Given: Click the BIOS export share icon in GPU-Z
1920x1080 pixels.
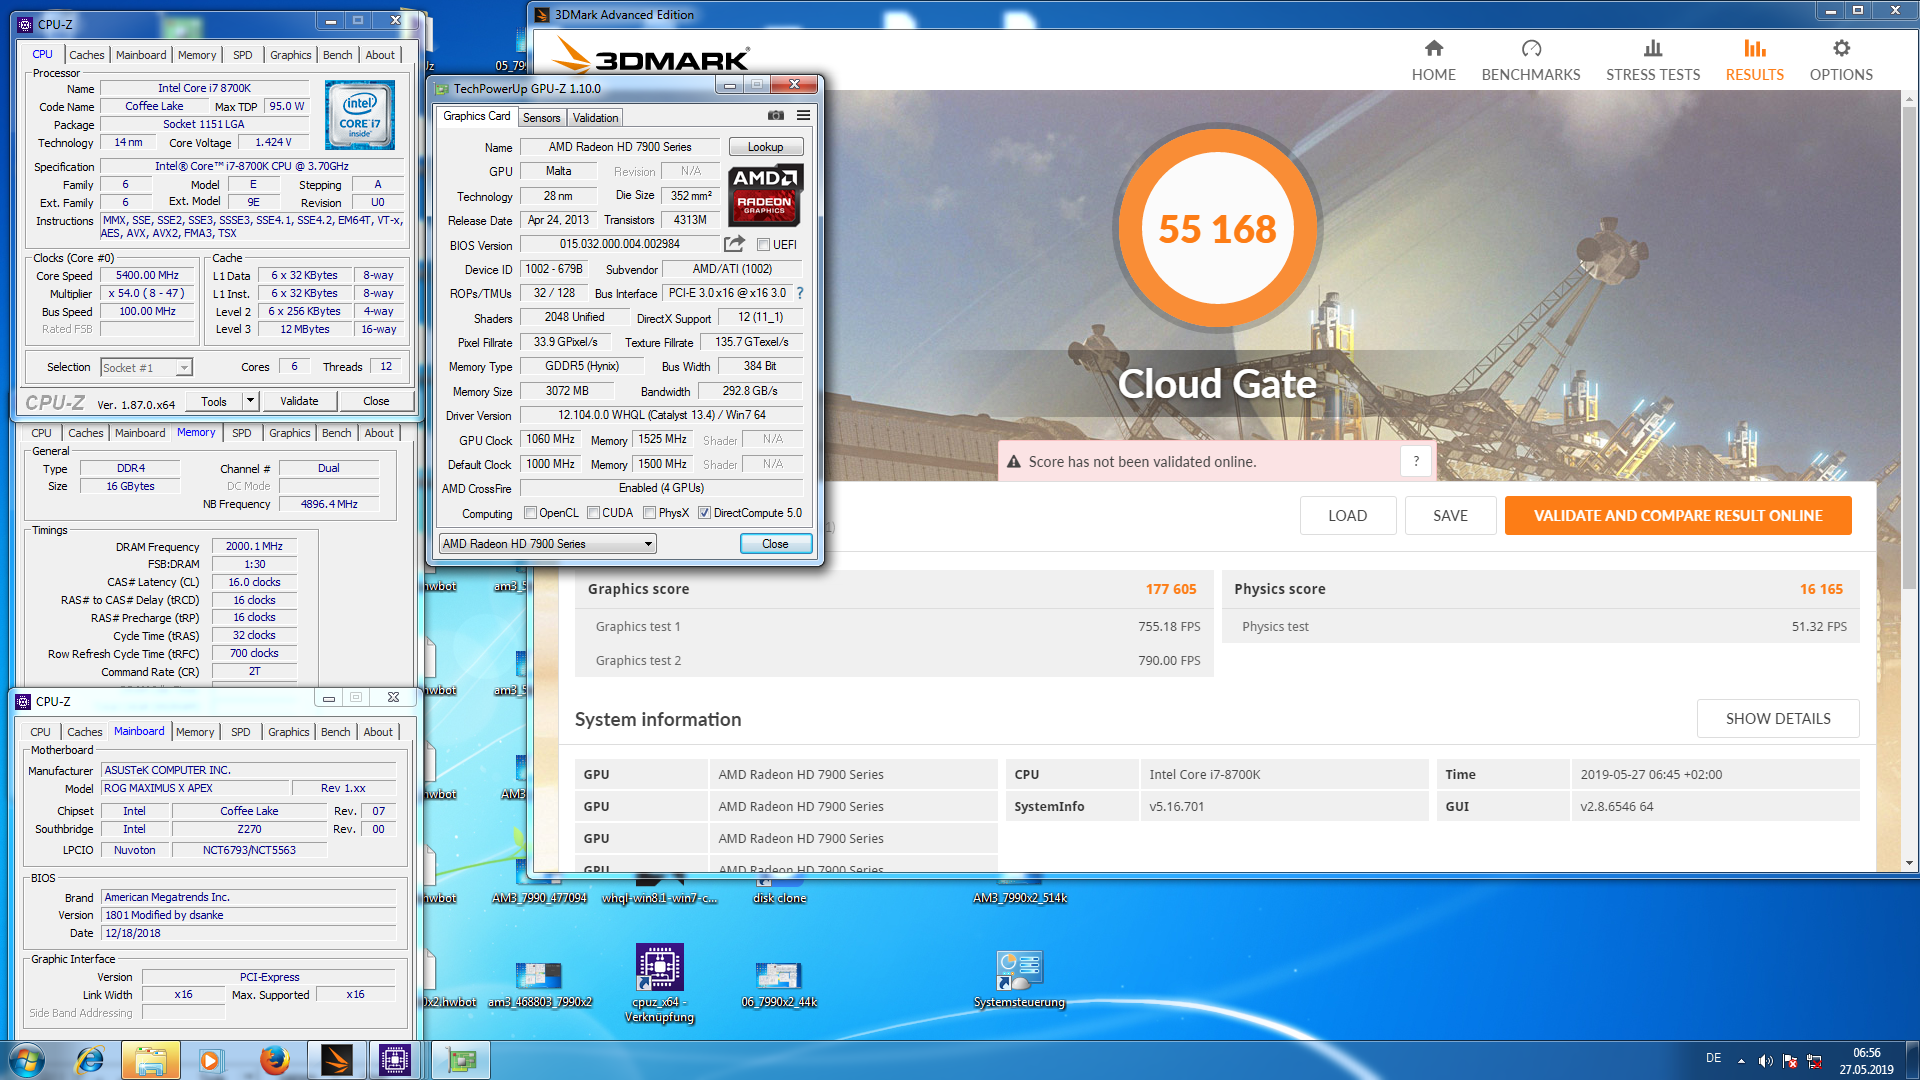Looking at the screenshot, I should tap(734, 244).
